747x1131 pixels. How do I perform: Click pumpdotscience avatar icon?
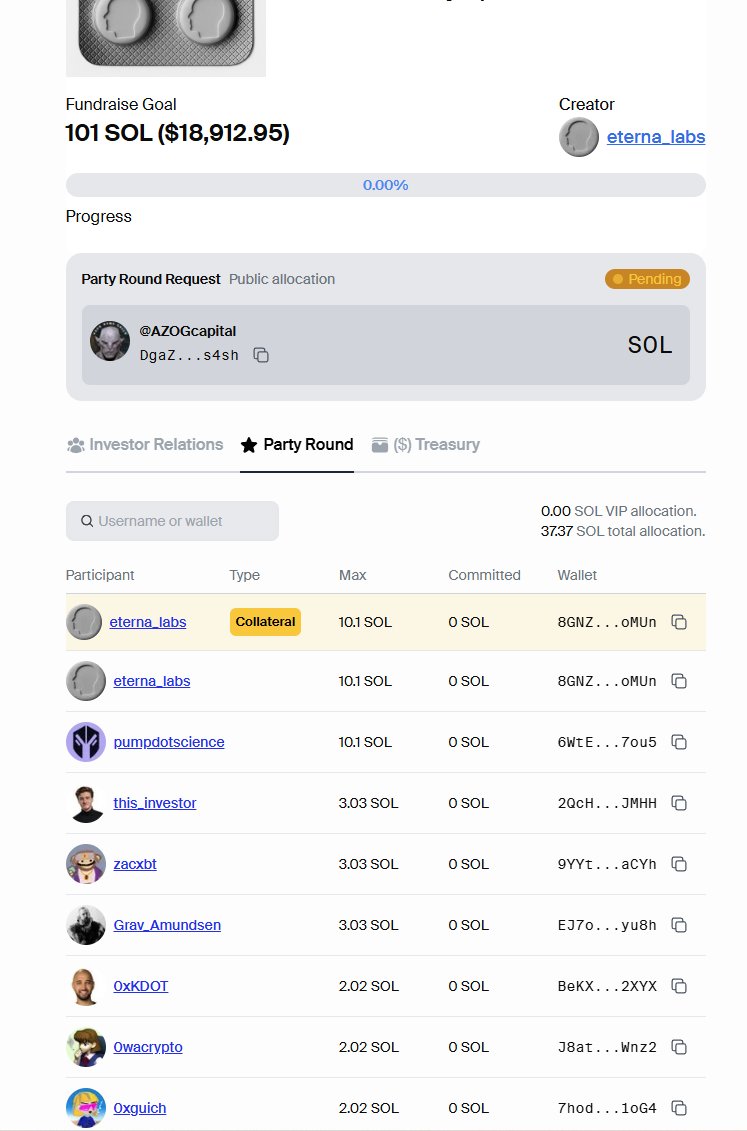pyautogui.click(x=86, y=741)
